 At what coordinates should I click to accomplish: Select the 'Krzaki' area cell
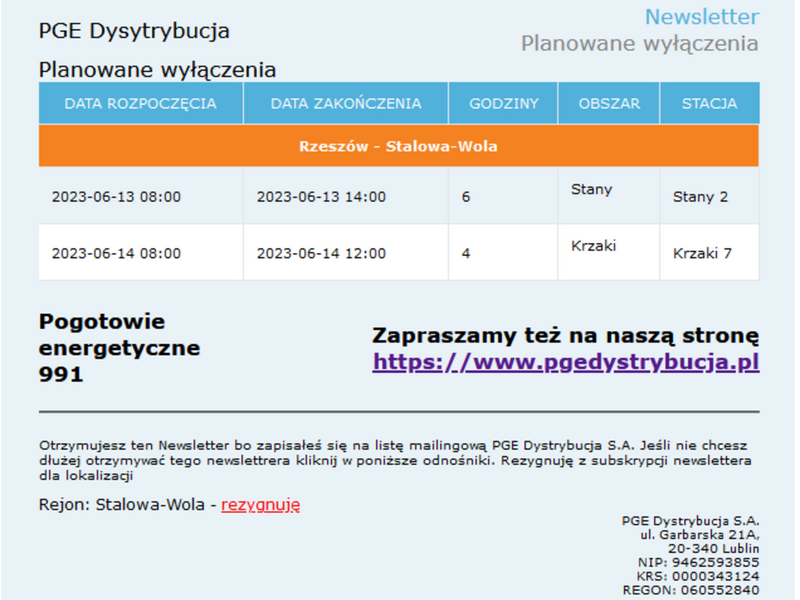point(609,253)
